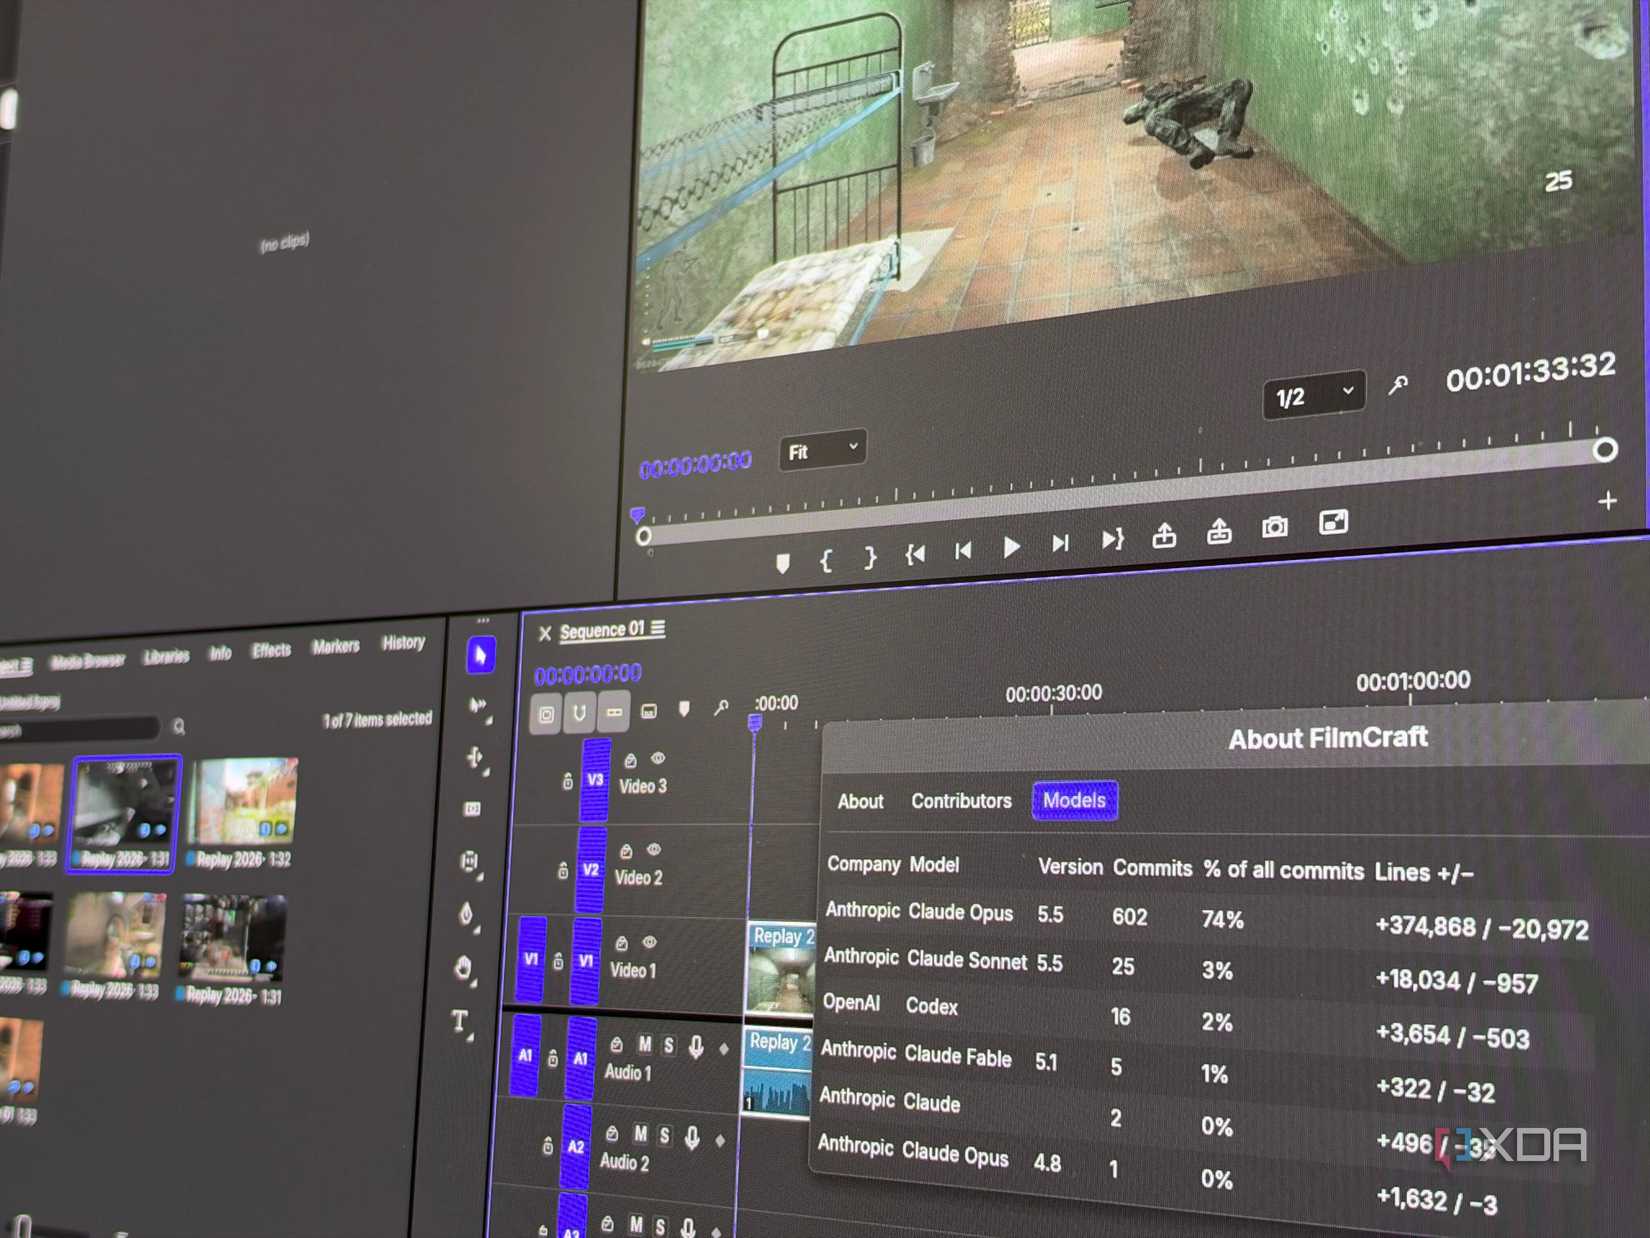This screenshot has height=1238, width=1650.
Task: Click the Replay video clip on Video 1
Action: [x=781, y=969]
